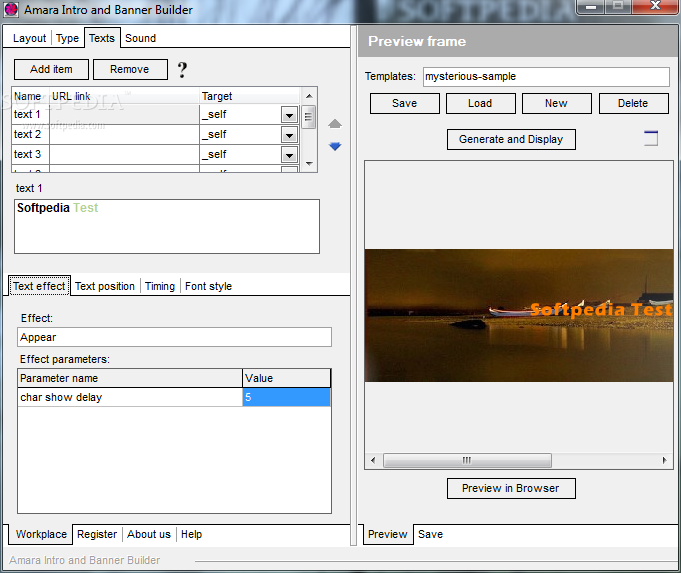Click text list scrollbar up arrow
The width and height of the screenshot is (681, 573).
(309, 96)
